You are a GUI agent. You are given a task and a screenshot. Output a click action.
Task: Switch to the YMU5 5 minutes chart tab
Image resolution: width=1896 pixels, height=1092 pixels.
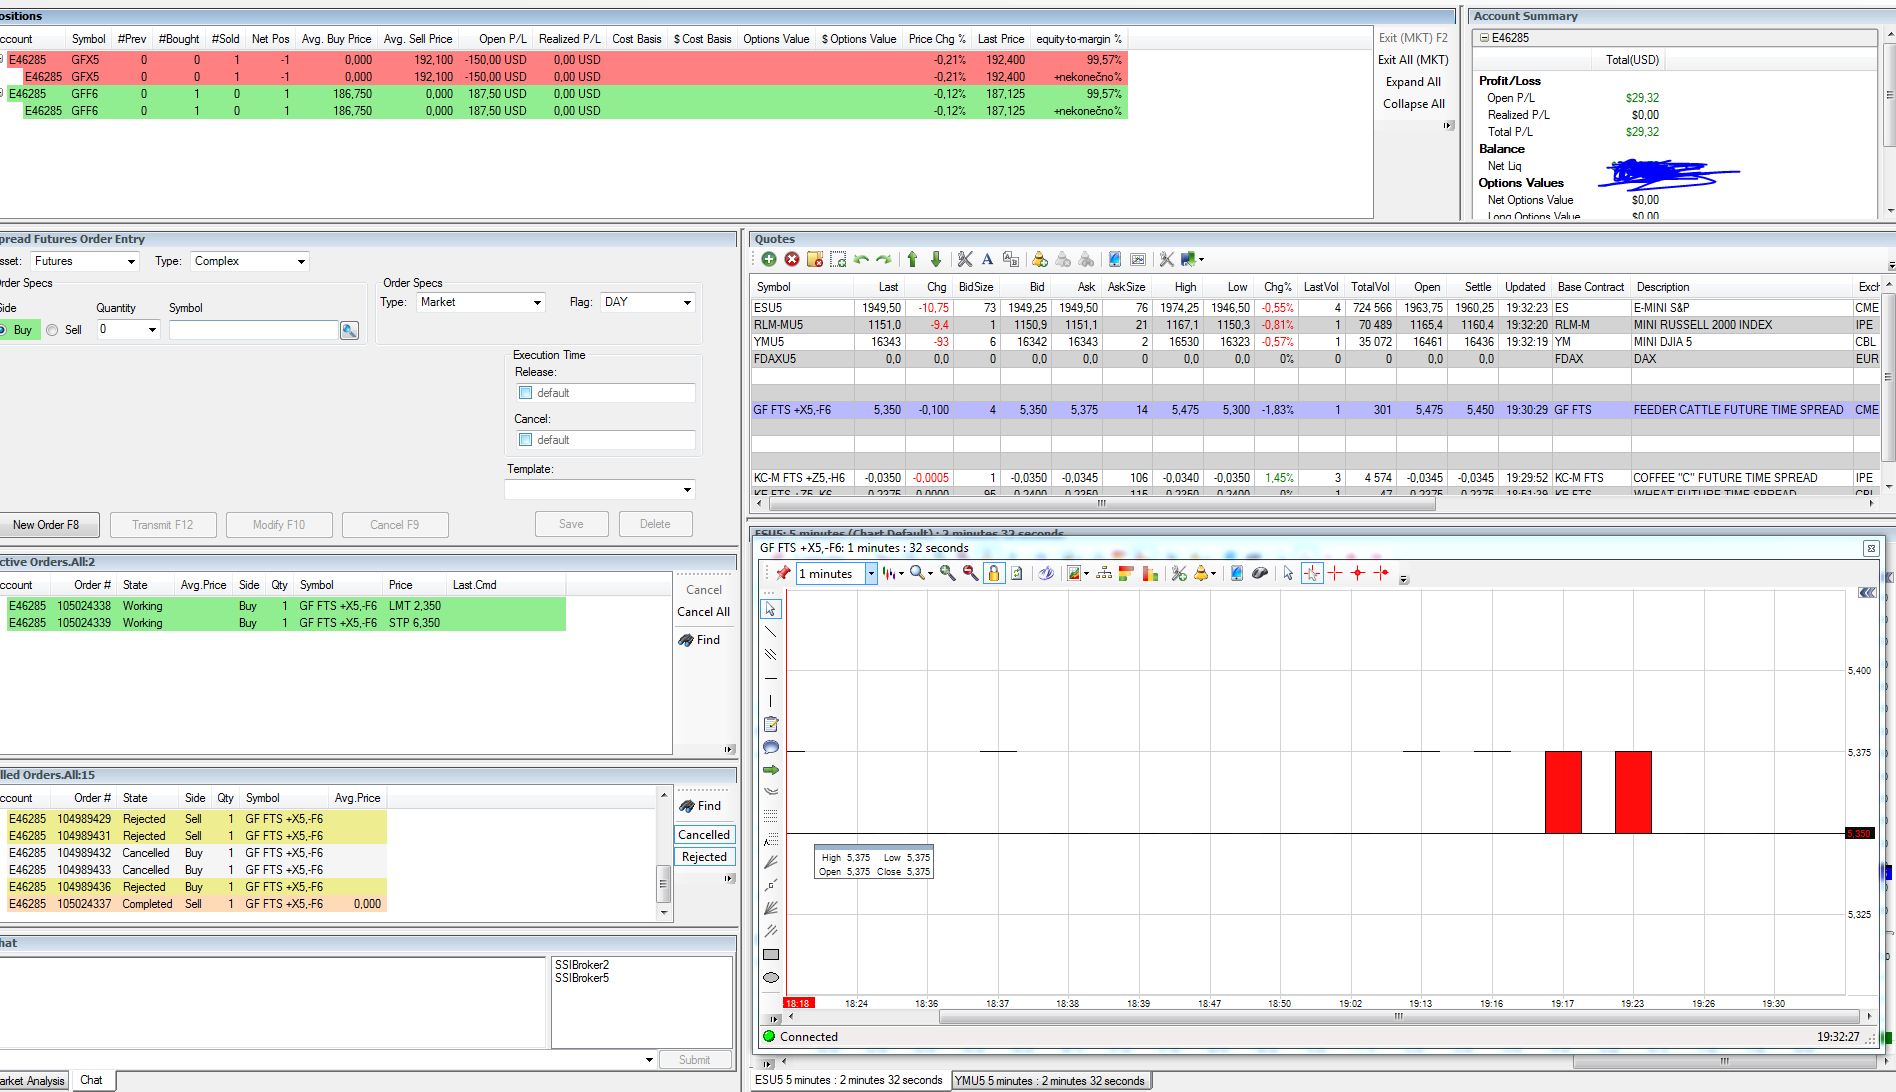click(x=1049, y=1081)
